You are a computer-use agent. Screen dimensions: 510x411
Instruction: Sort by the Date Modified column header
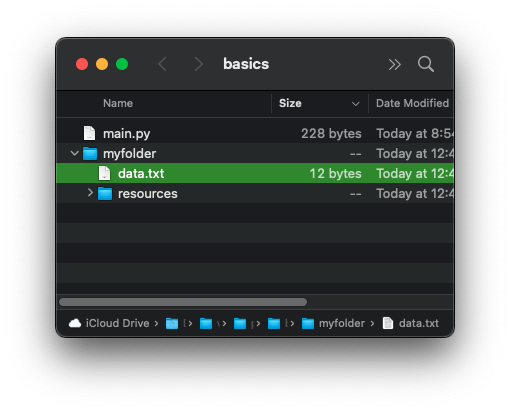[412, 103]
